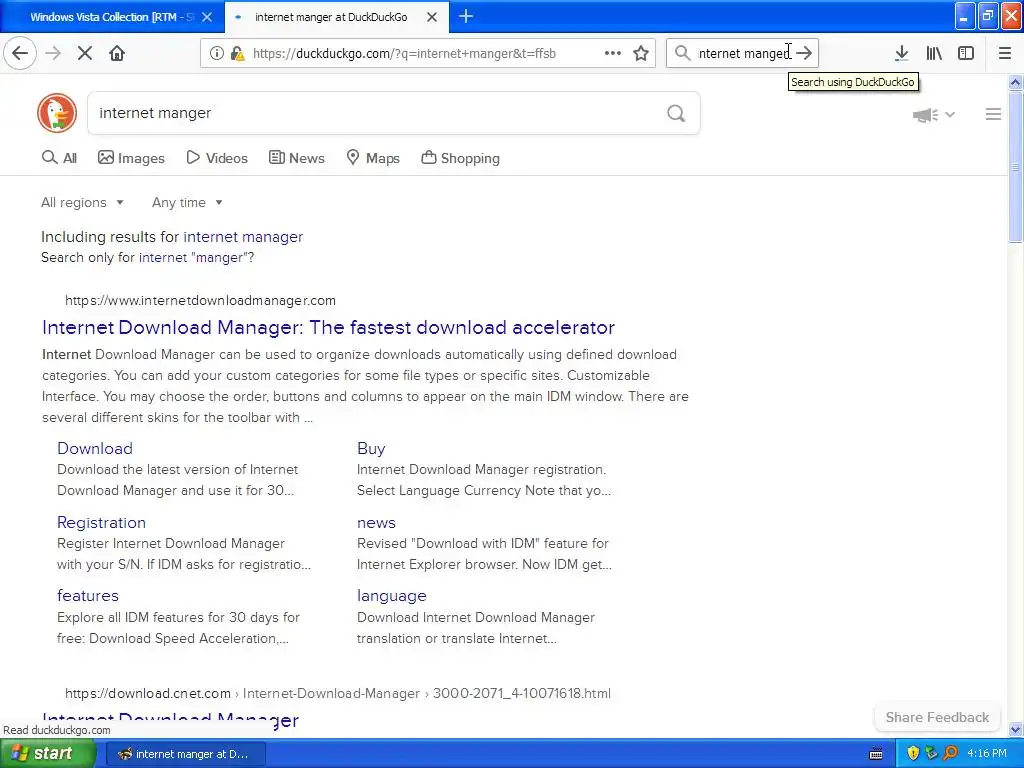1024x768 pixels.
Task: Click the page vertical scrollbar thumb
Action: [1015, 167]
